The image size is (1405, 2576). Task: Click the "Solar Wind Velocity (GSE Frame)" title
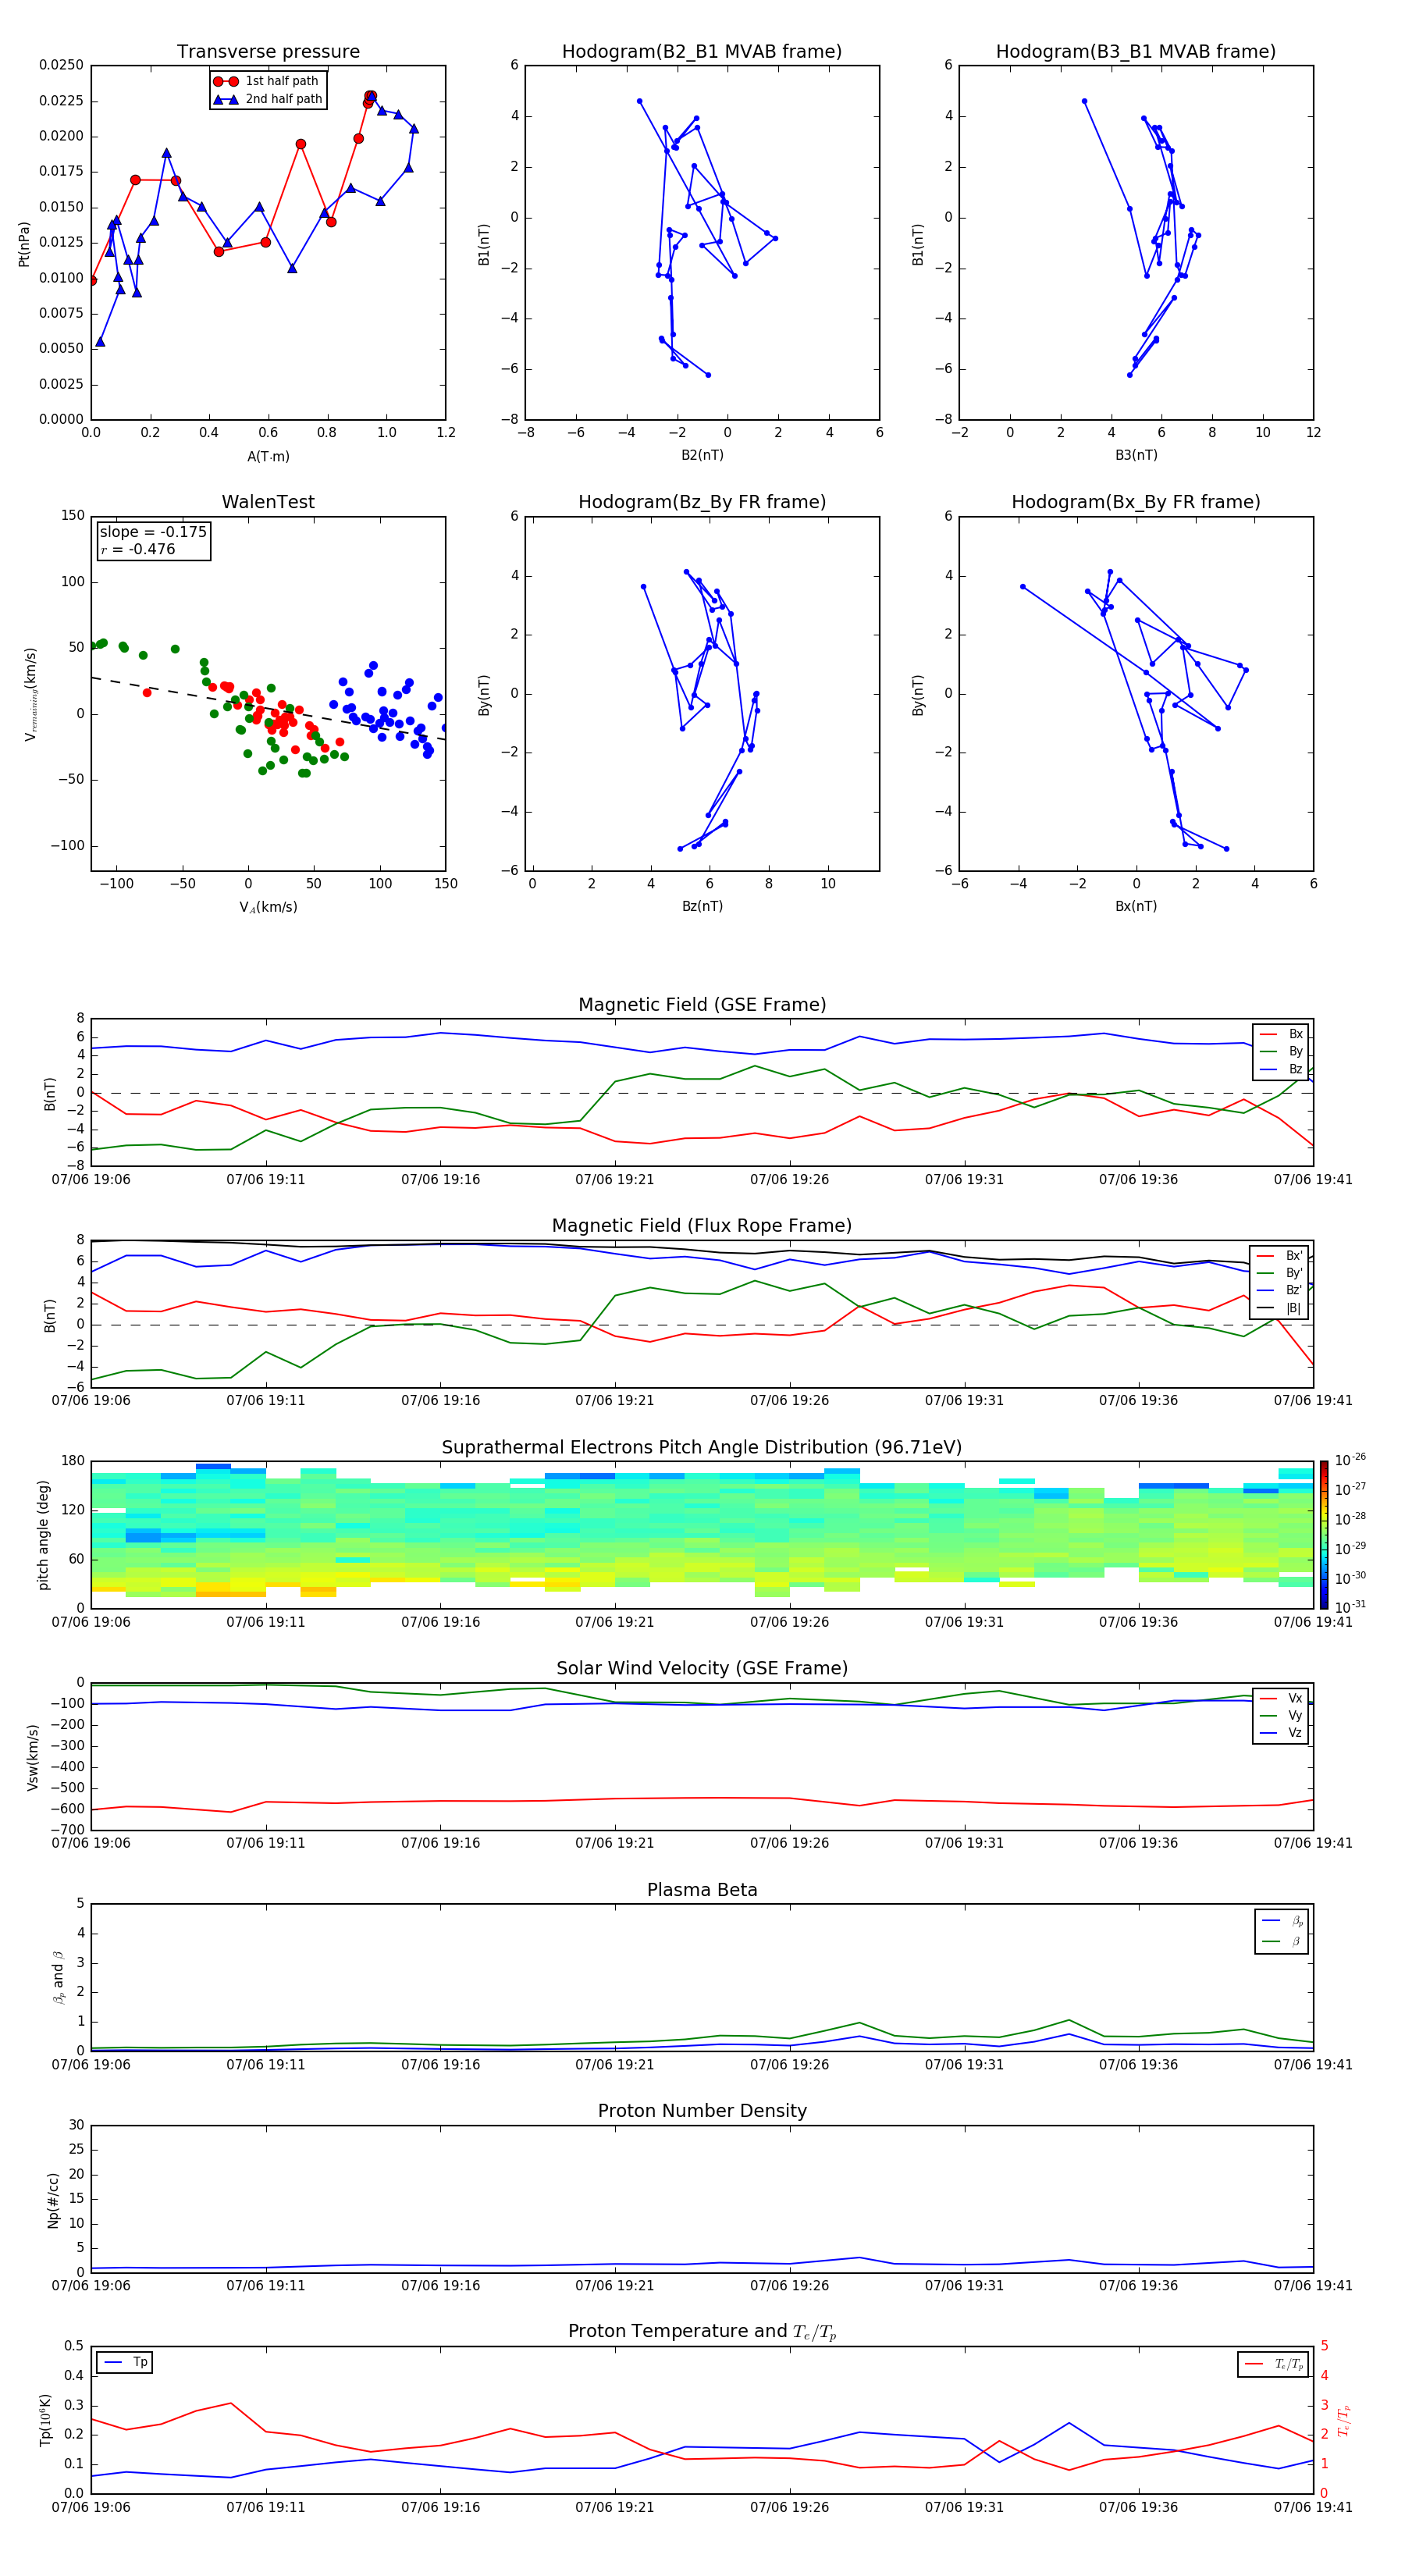click(x=702, y=1669)
